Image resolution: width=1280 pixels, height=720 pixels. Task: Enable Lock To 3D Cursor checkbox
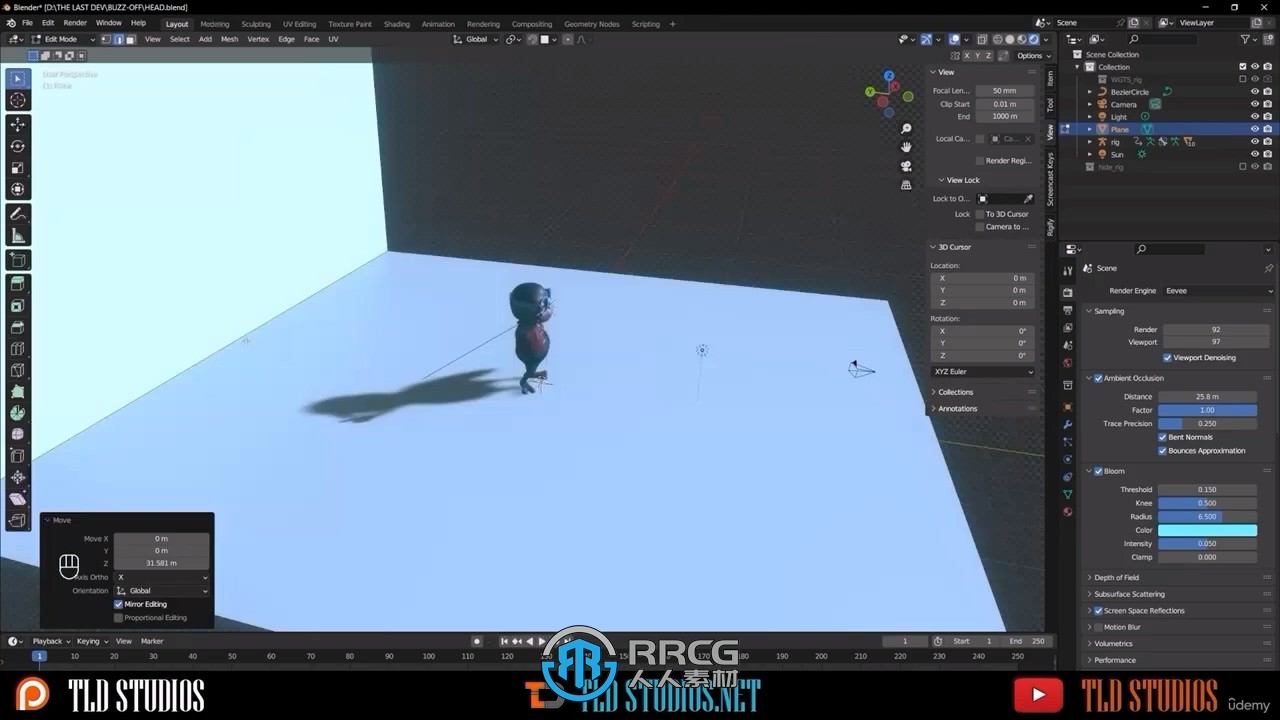click(x=980, y=214)
